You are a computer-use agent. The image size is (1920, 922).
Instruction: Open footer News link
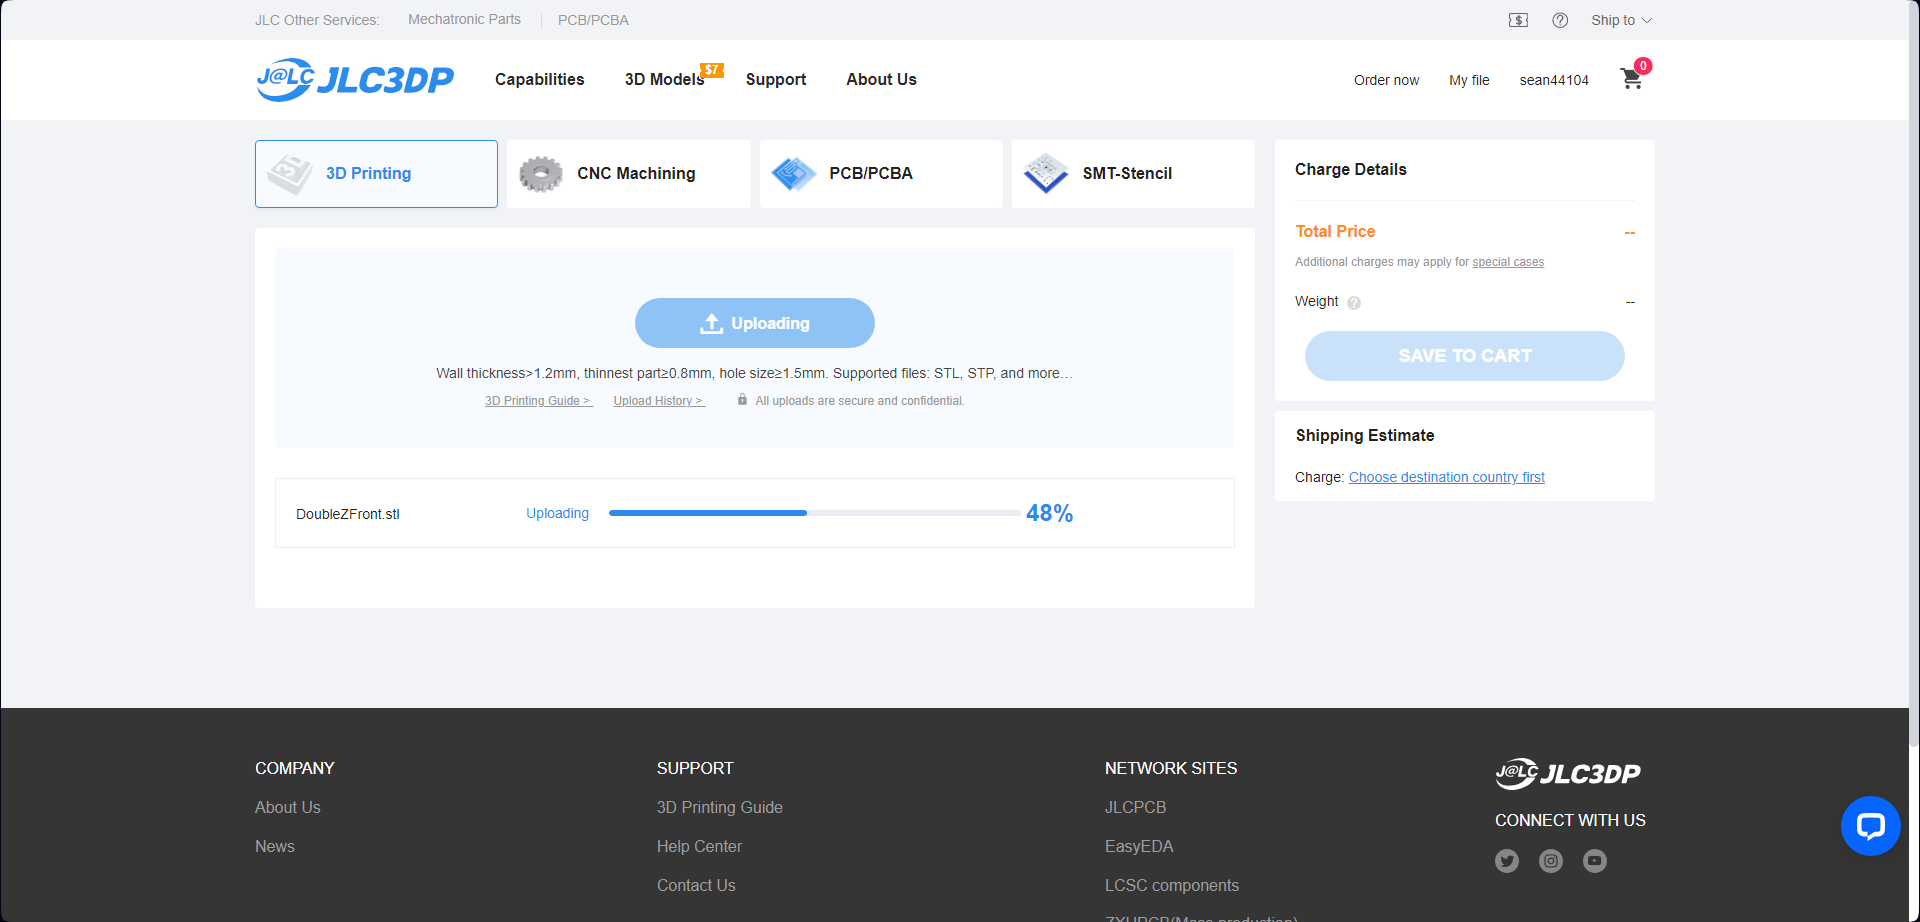[x=275, y=846]
